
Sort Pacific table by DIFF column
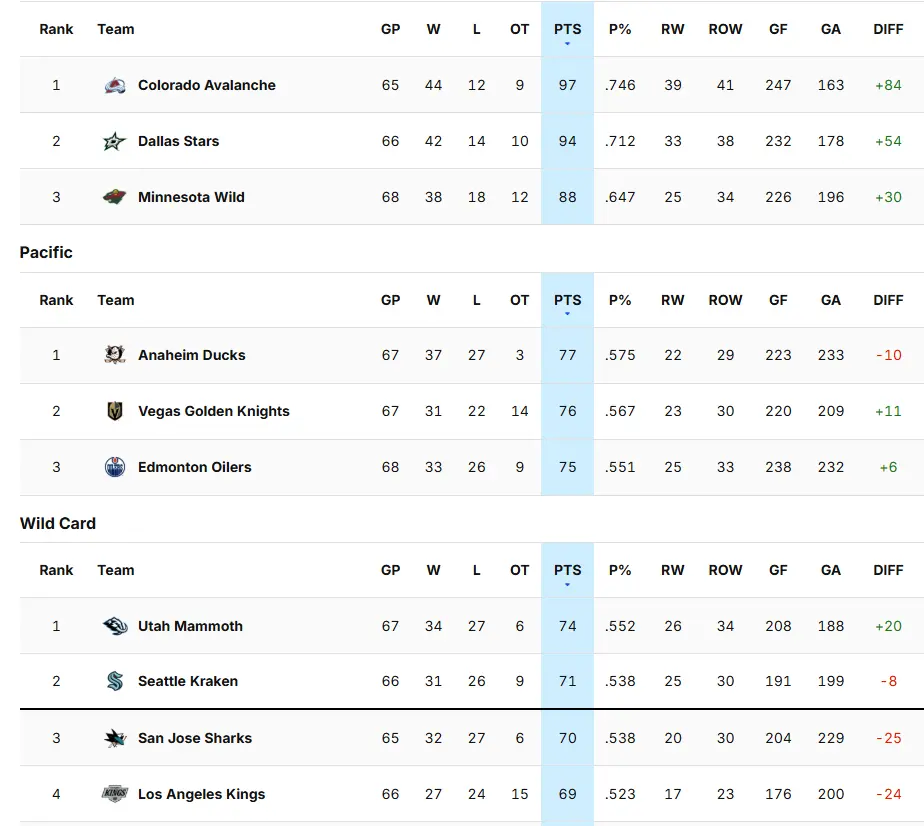(x=887, y=300)
